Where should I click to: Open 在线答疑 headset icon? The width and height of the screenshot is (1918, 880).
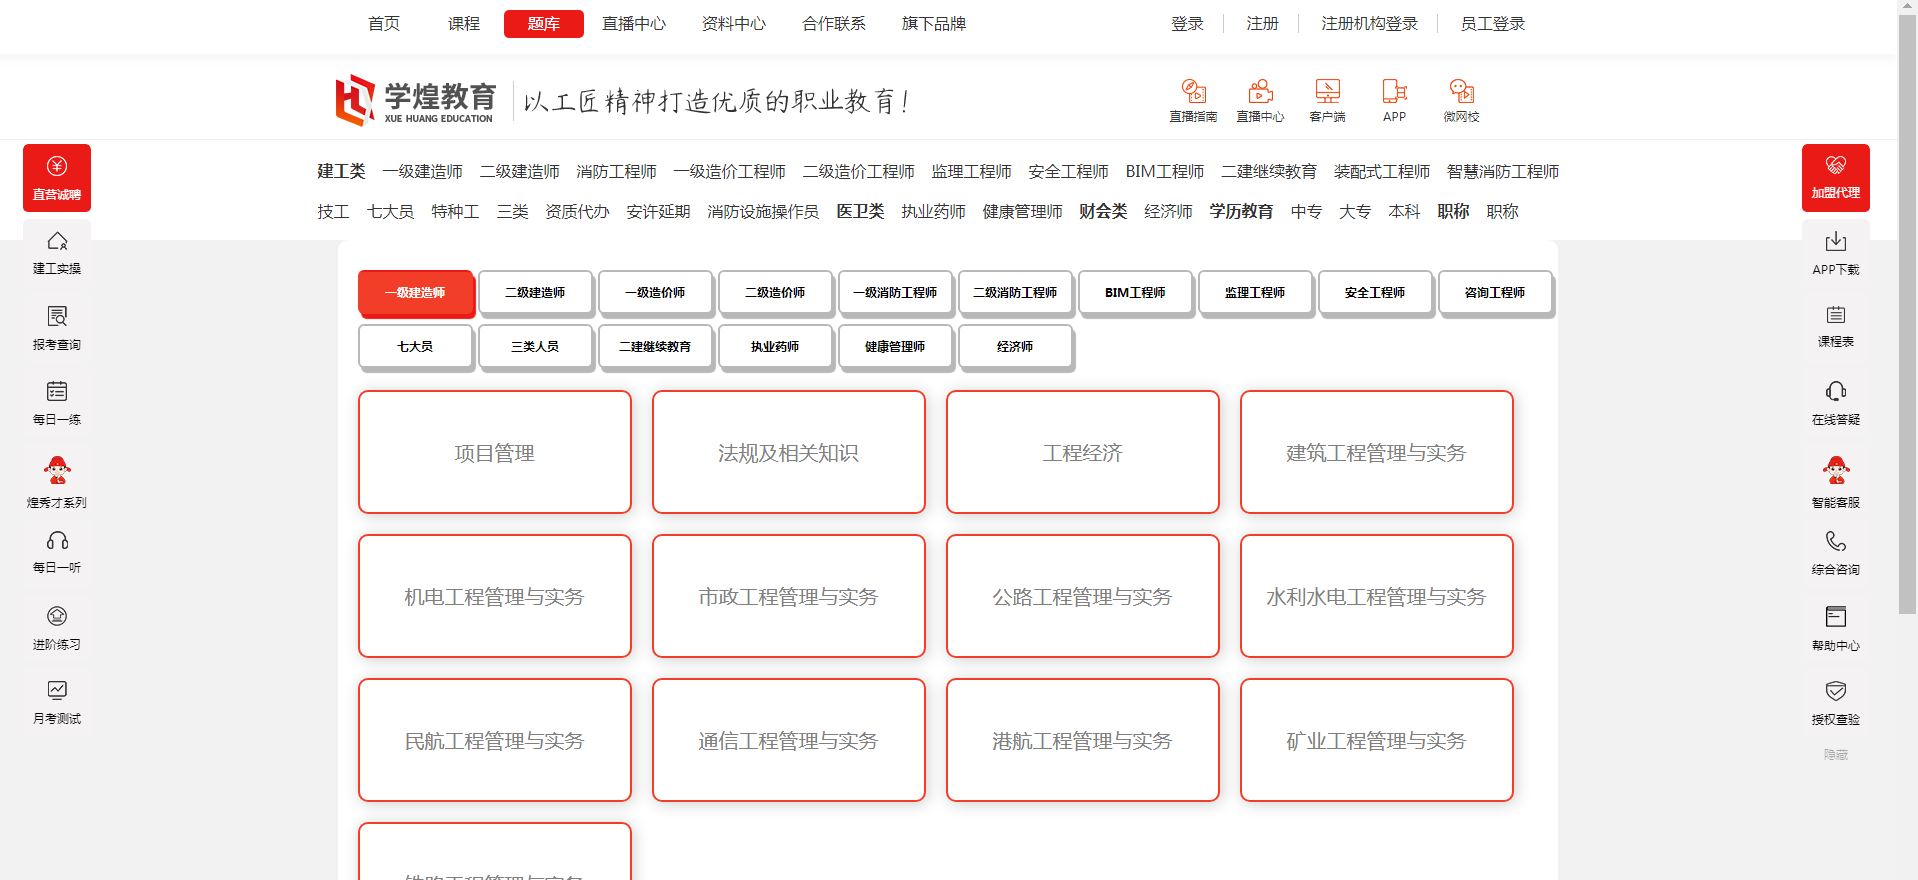point(1835,391)
